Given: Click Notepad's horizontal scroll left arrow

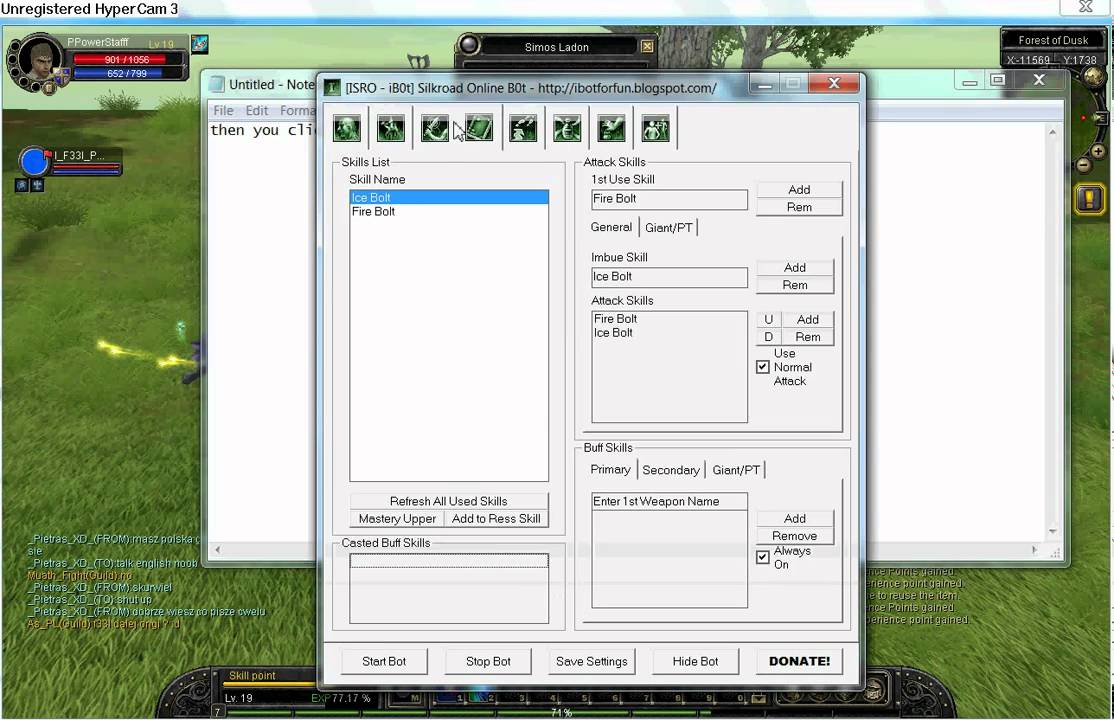Looking at the screenshot, I should pyautogui.click(x=217, y=549).
